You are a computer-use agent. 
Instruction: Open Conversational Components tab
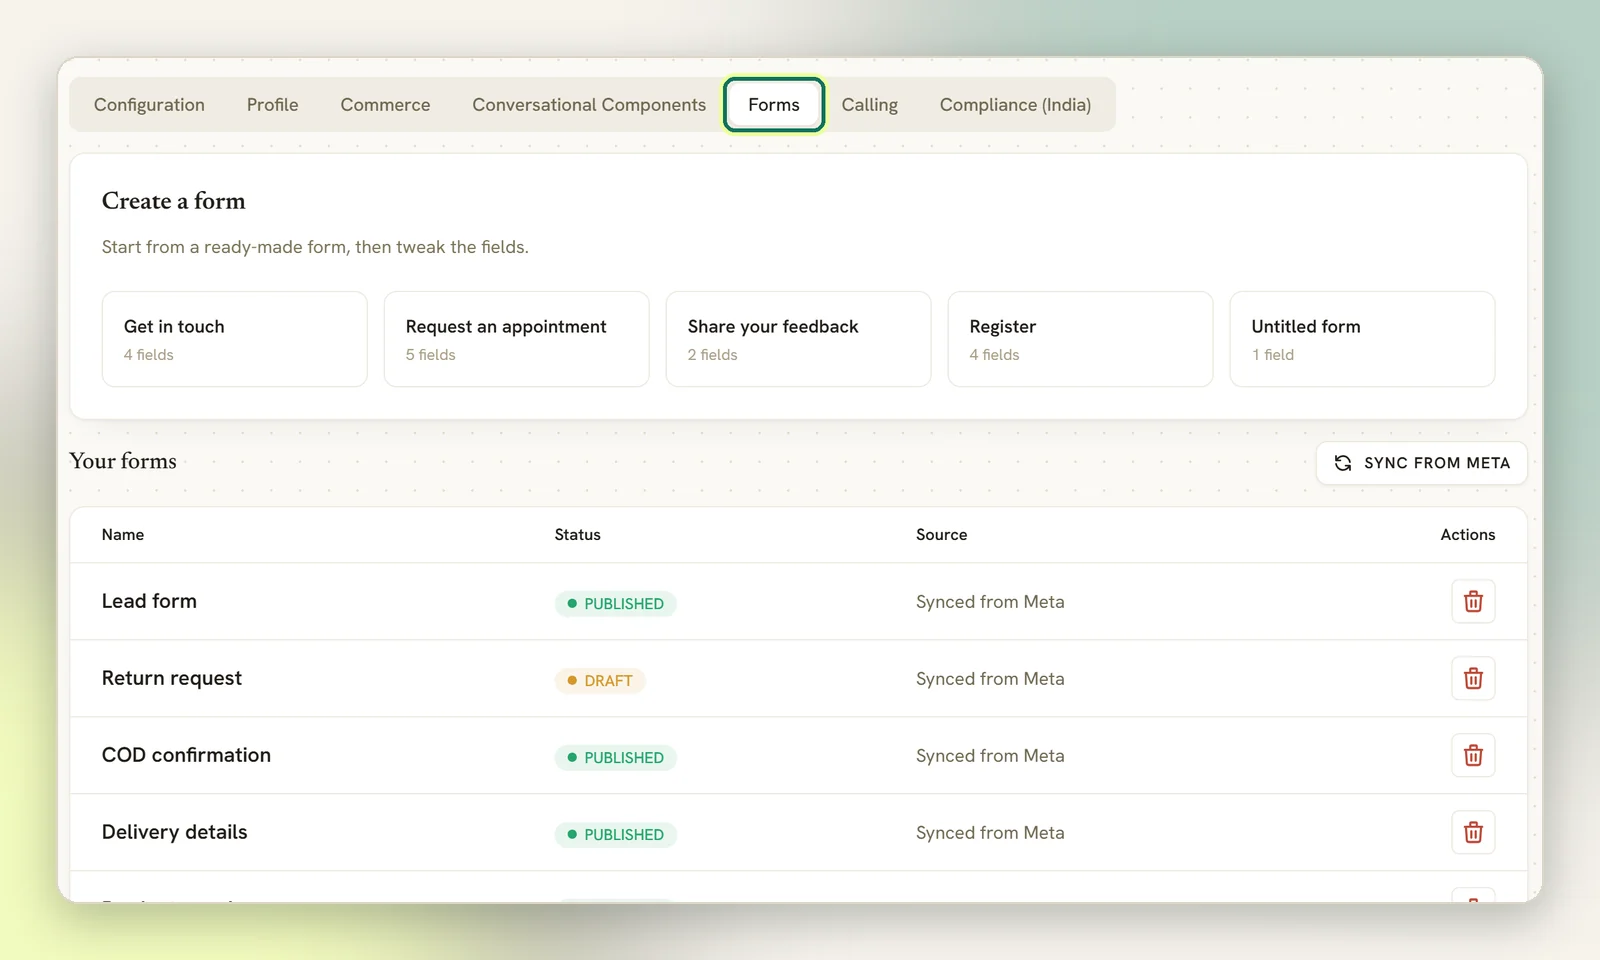click(589, 105)
